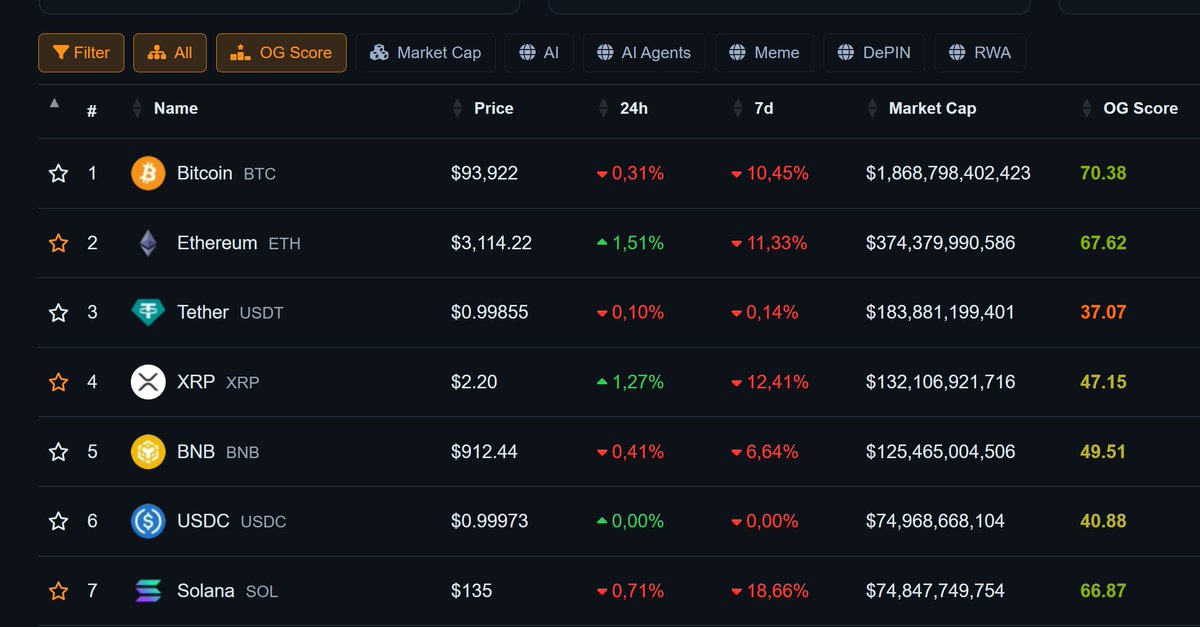Image resolution: width=1200 pixels, height=627 pixels.
Task: Click XRP market cap $132,106,921,716
Action: [941, 382]
